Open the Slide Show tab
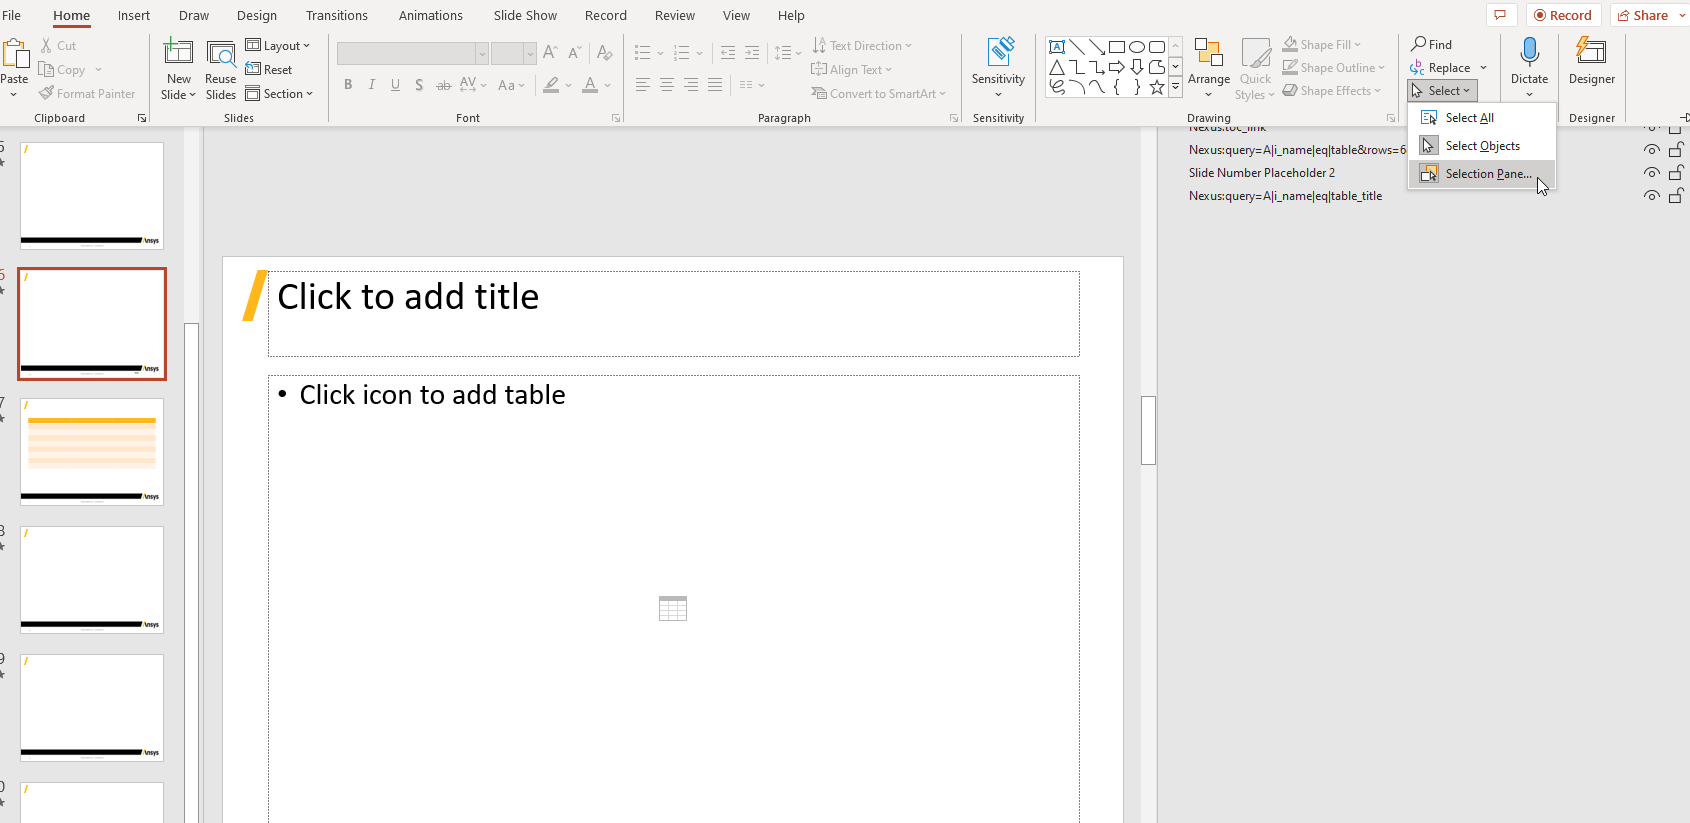Screen dimensions: 1690x823 525,16
